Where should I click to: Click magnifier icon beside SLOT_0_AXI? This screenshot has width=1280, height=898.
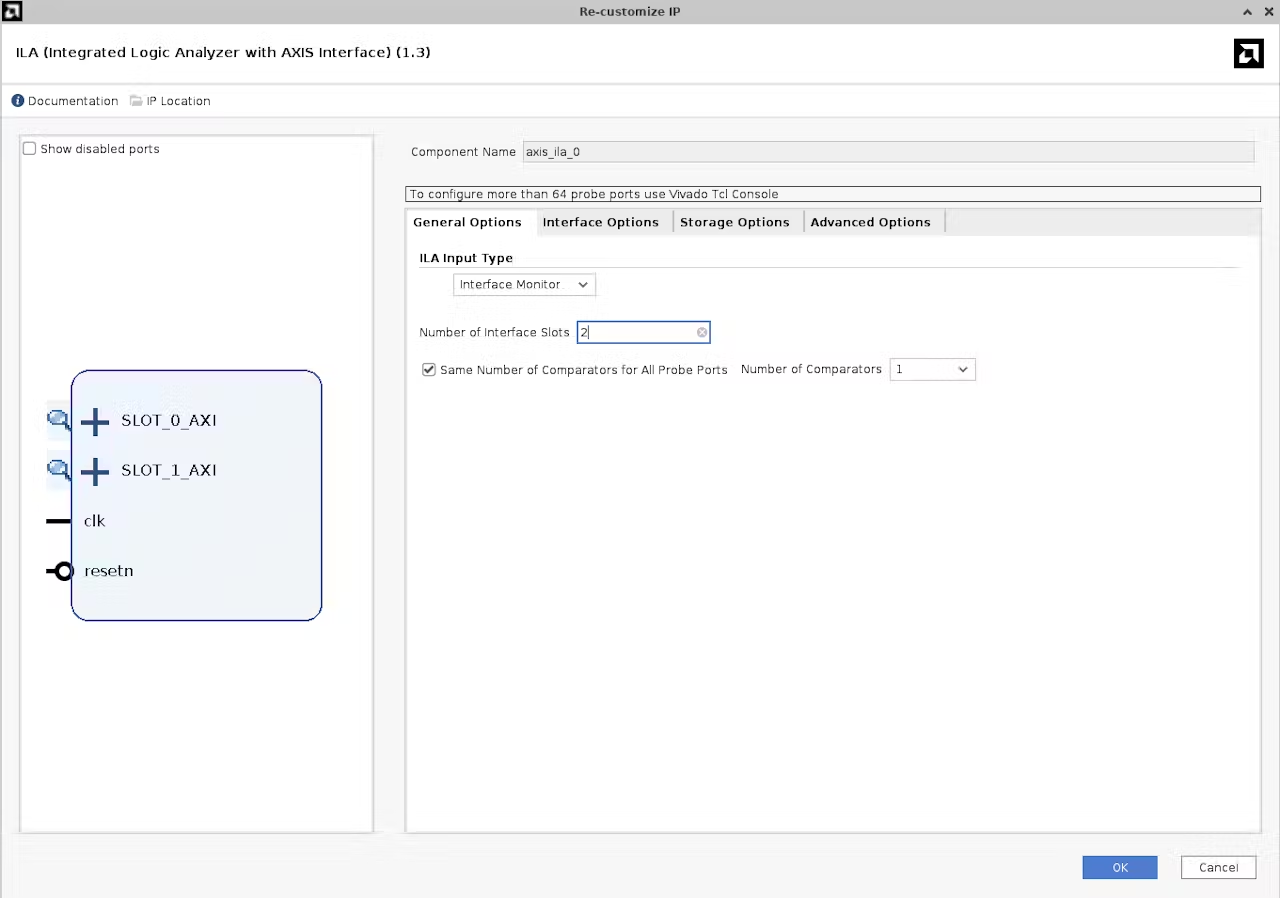59,420
